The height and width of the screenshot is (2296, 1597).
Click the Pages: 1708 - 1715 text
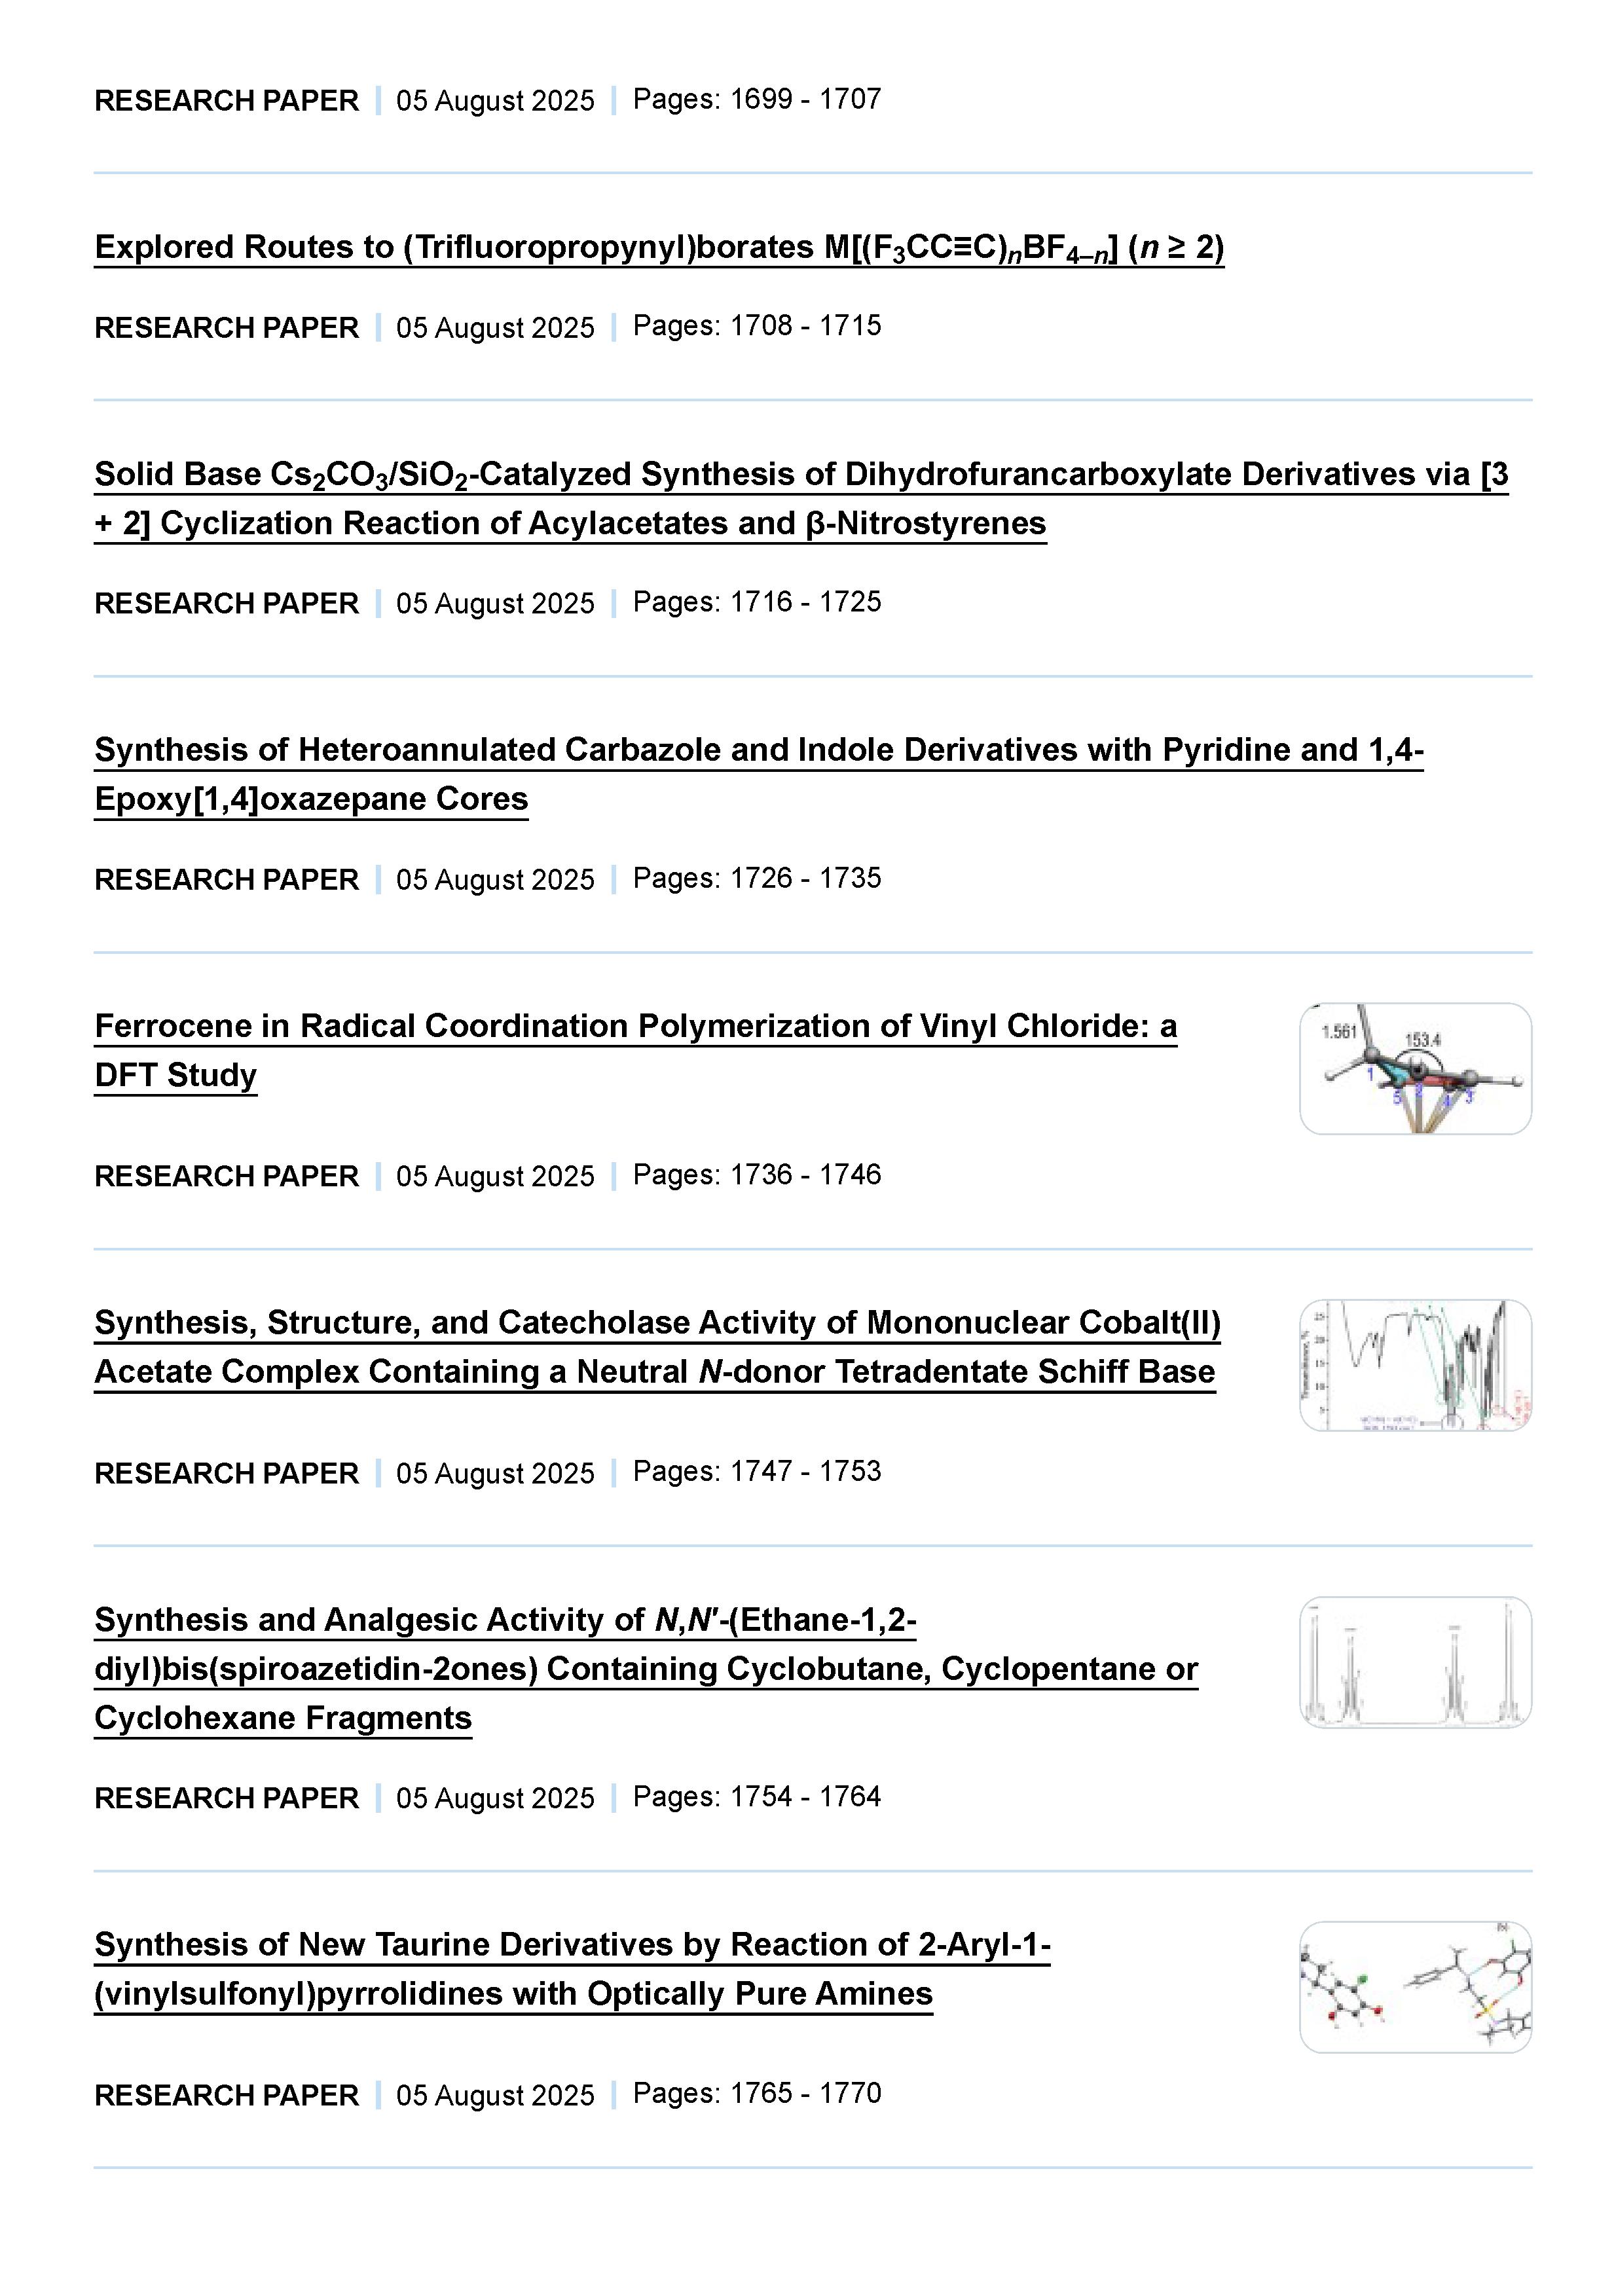tap(756, 326)
